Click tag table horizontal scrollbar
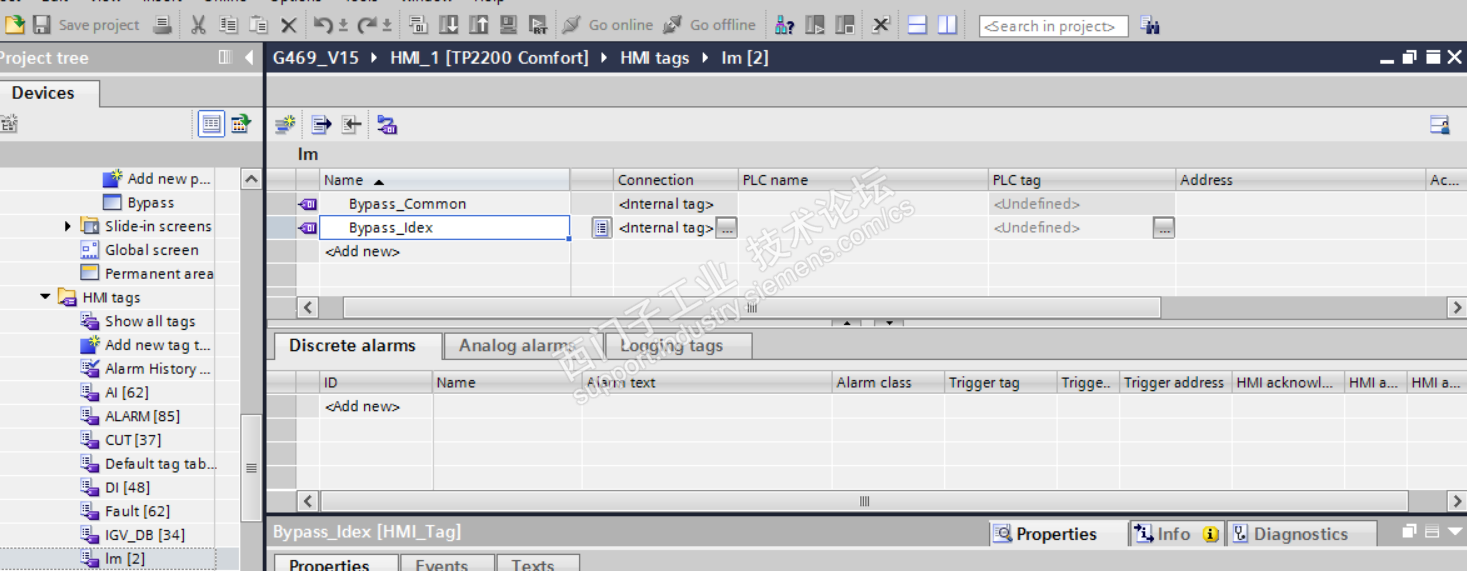The image size is (1467, 571). click(x=751, y=308)
